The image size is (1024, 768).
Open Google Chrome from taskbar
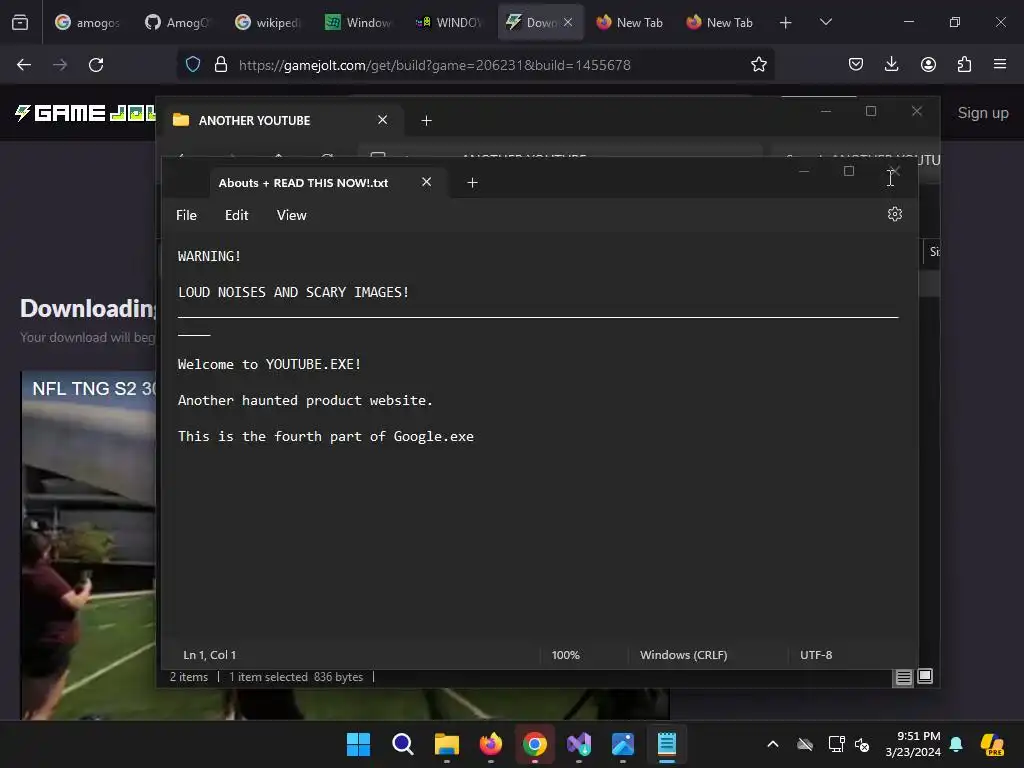coord(535,744)
